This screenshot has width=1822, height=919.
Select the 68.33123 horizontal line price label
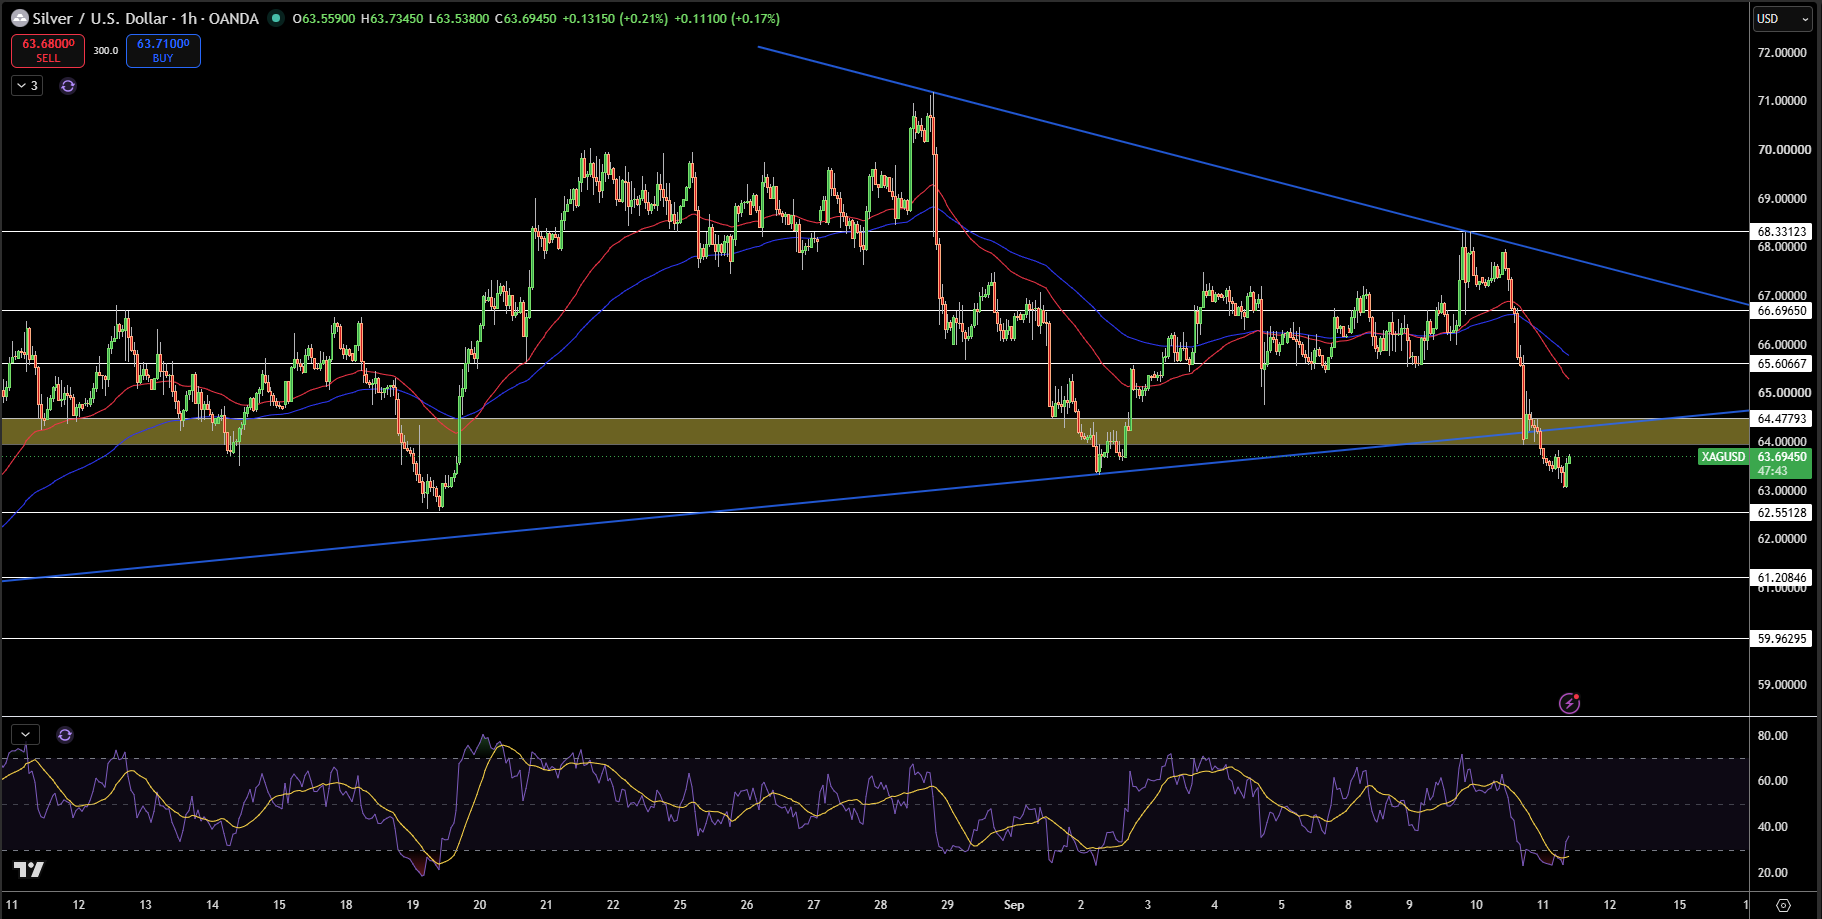pyautogui.click(x=1783, y=231)
